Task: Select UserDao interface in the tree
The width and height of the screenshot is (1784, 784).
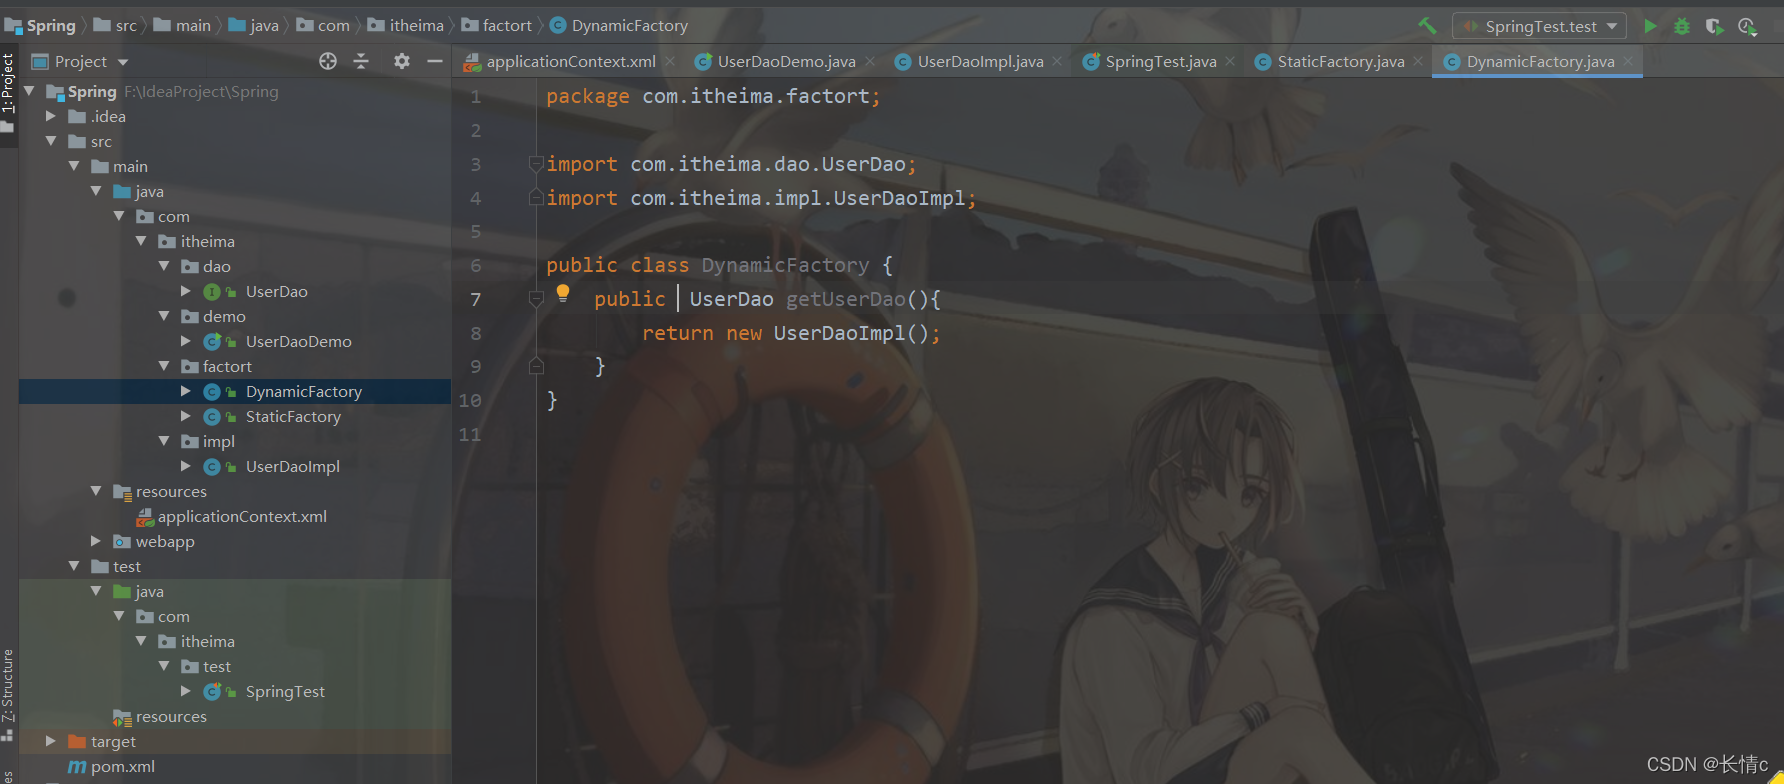Action: coord(276,291)
